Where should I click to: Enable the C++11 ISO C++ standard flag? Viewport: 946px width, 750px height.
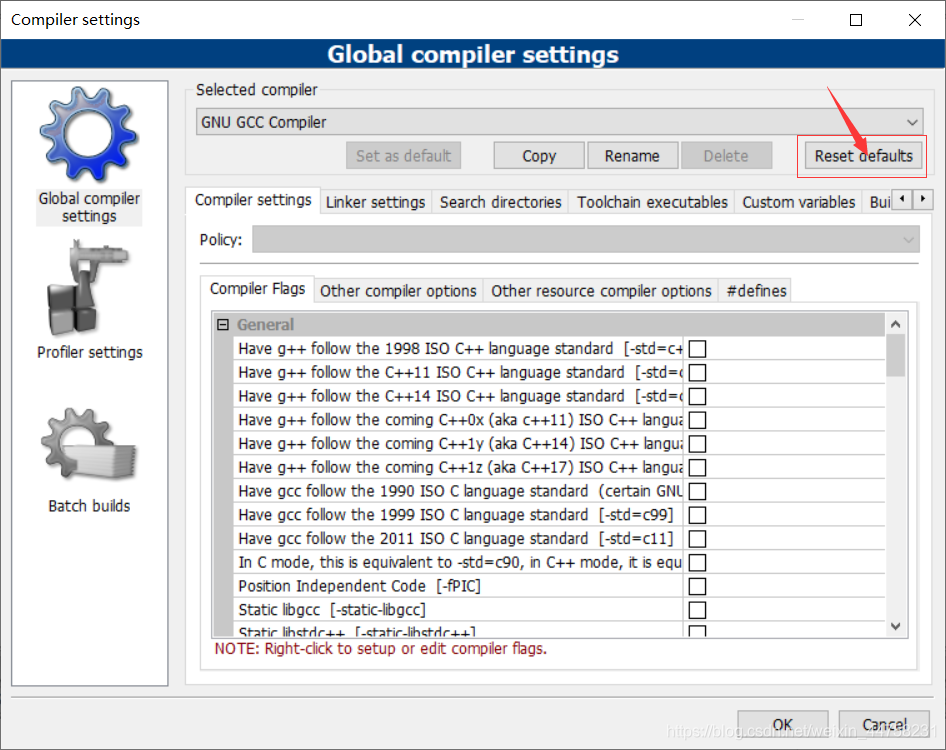pos(697,372)
